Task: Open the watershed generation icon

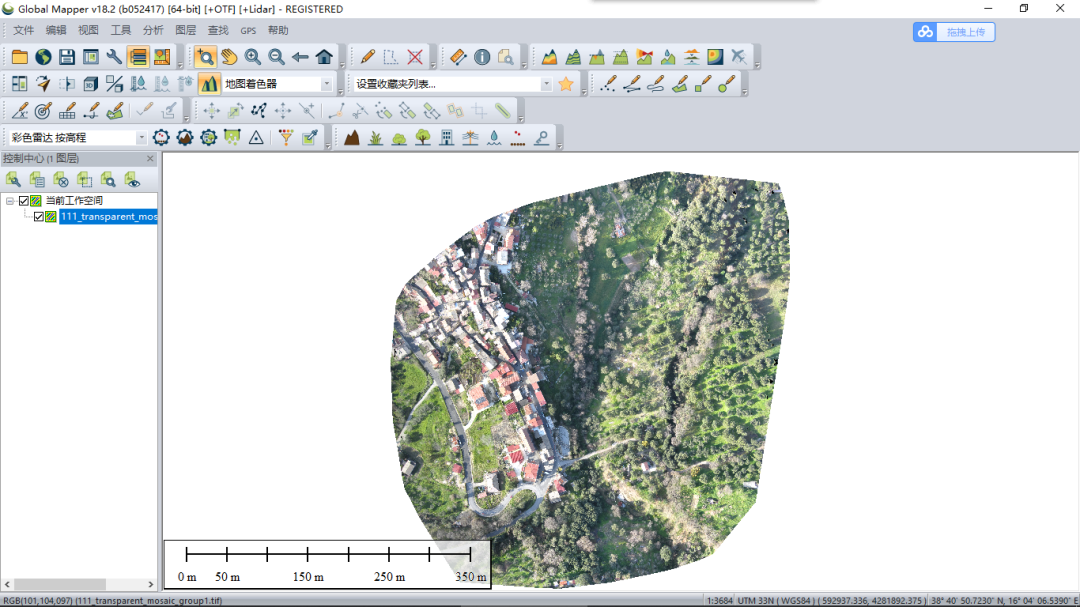Action: pyautogui.click(x=667, y=57)
